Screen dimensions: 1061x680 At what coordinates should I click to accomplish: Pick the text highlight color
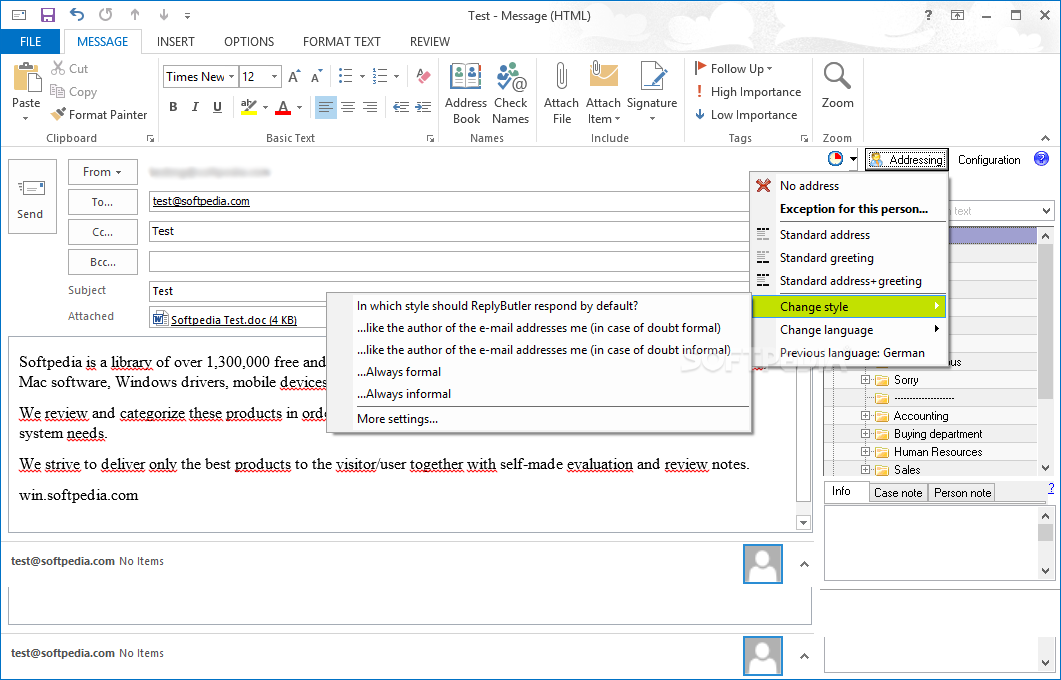pos(248,107)
